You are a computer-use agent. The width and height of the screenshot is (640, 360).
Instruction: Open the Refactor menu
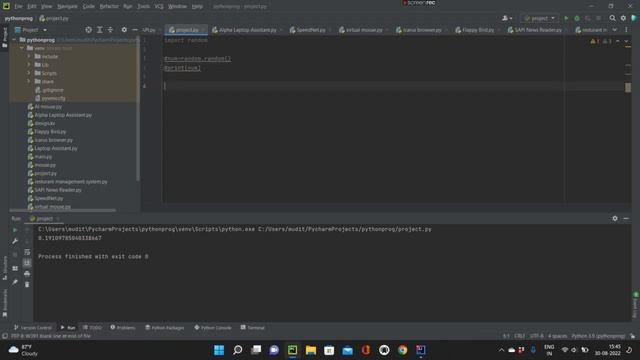[109, 7]
